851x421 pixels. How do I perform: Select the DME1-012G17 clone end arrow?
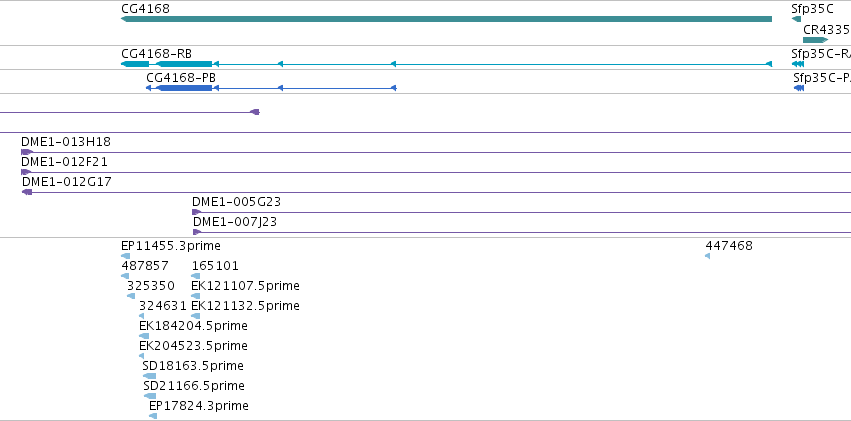click(27, 192)
